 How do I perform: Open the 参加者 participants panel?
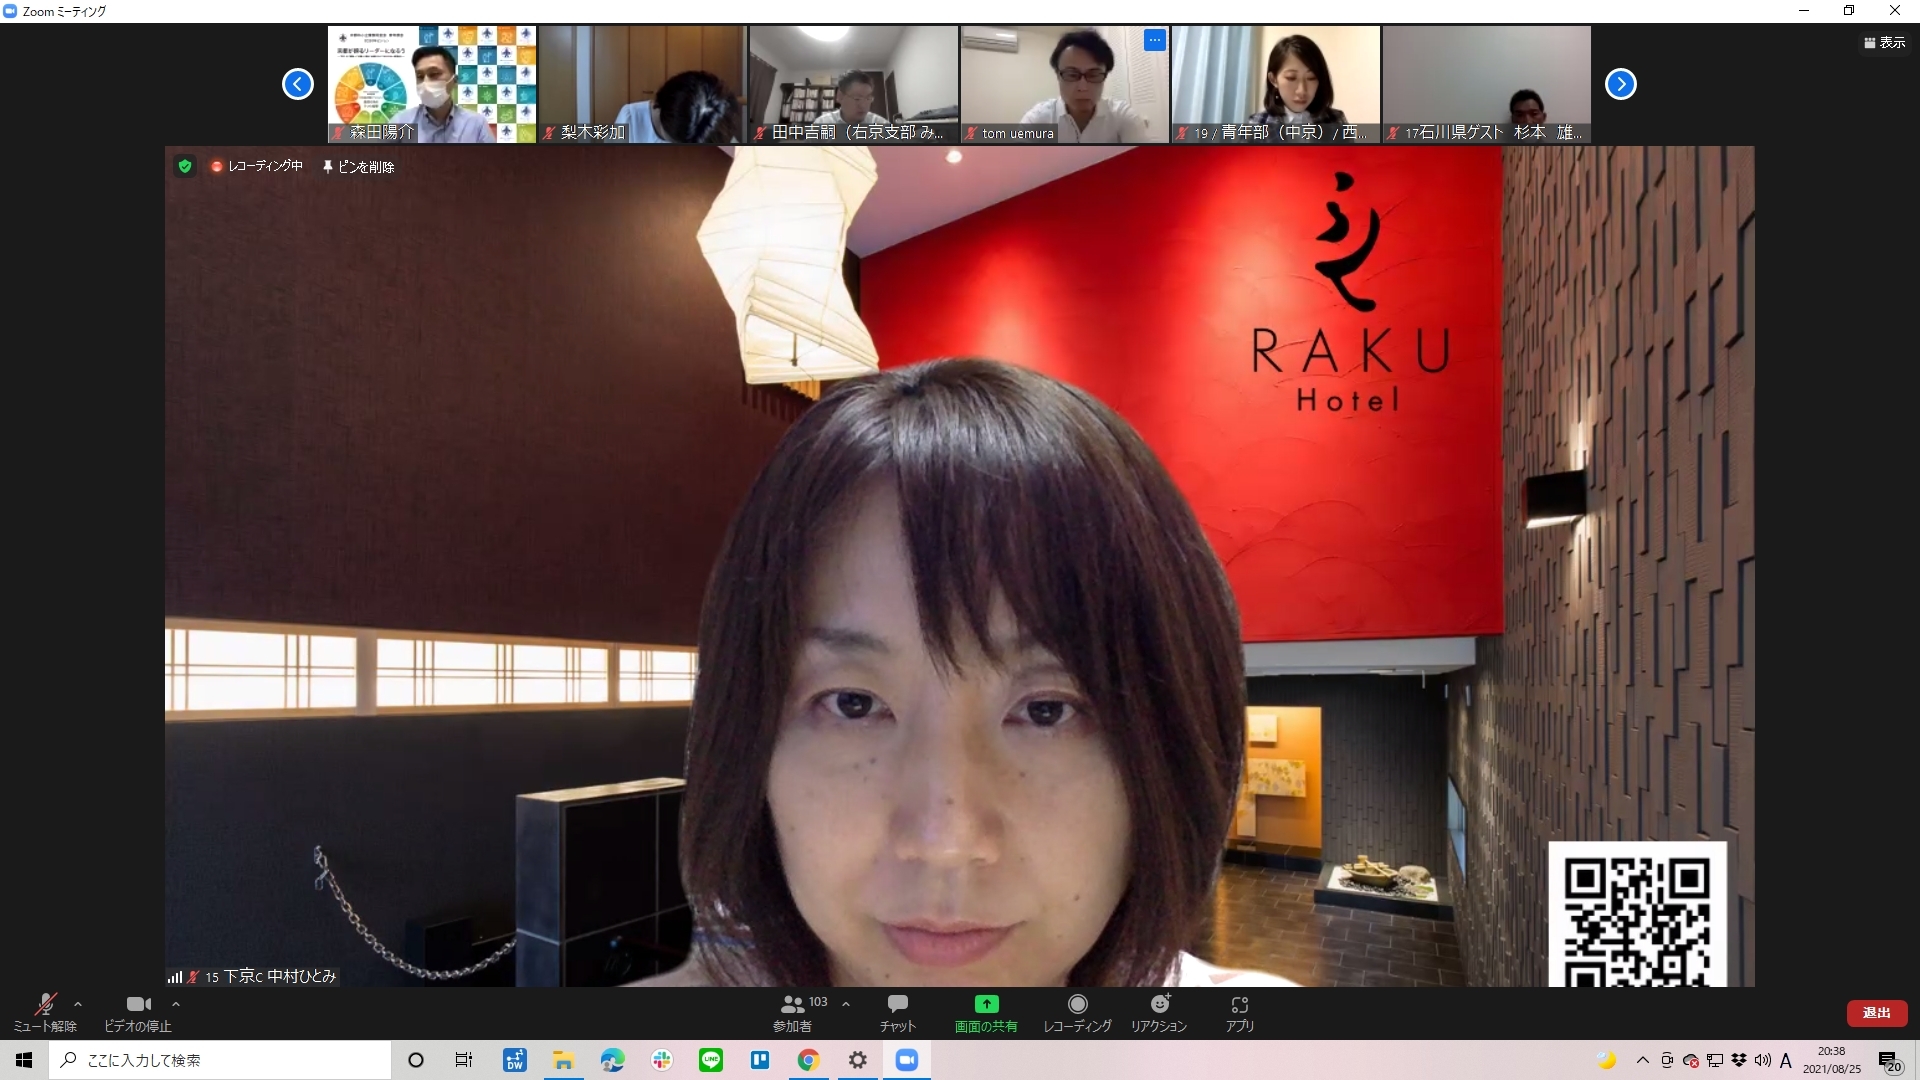[x=792, y=1013]
